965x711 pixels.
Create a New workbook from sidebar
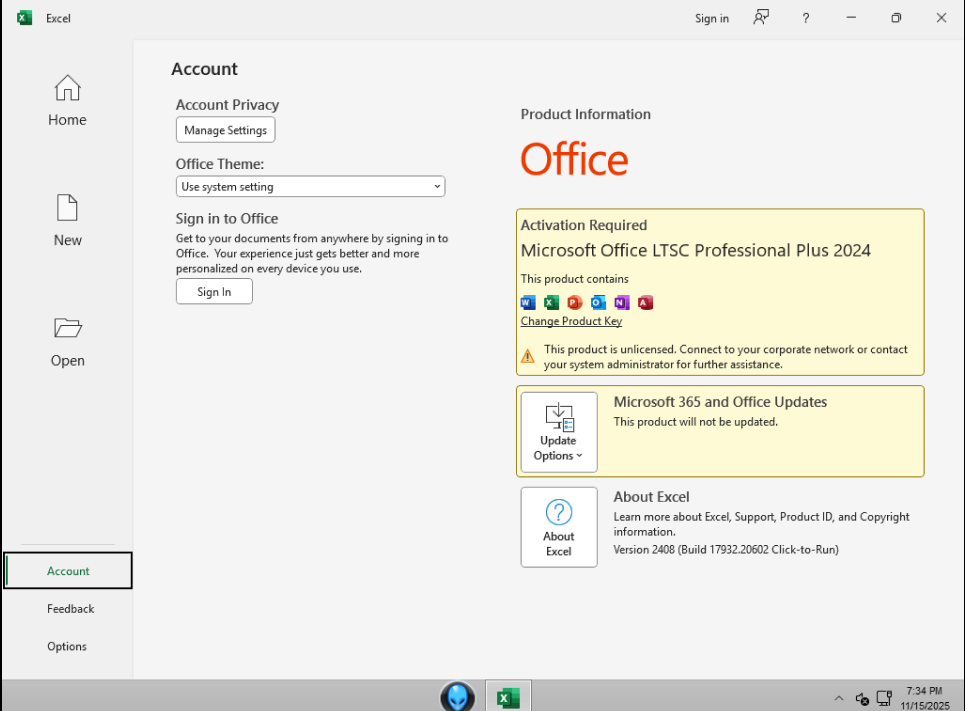click(67, 221)
